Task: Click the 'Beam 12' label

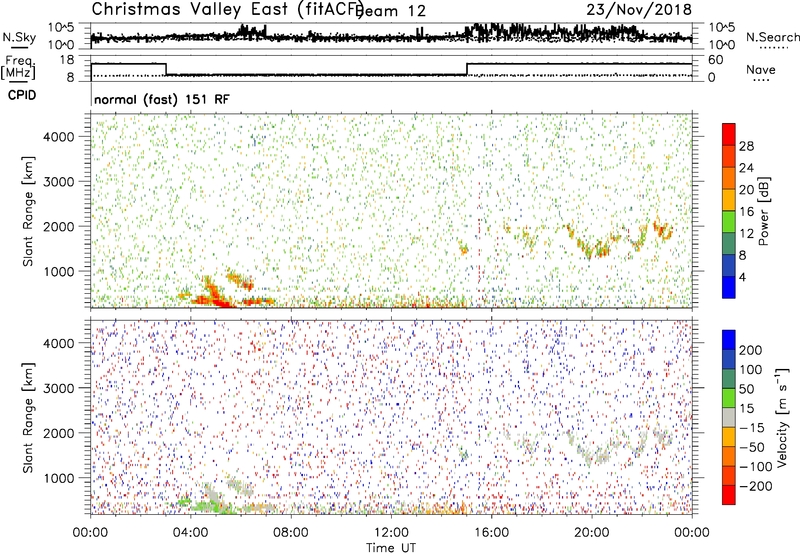Action: point(391,11)
